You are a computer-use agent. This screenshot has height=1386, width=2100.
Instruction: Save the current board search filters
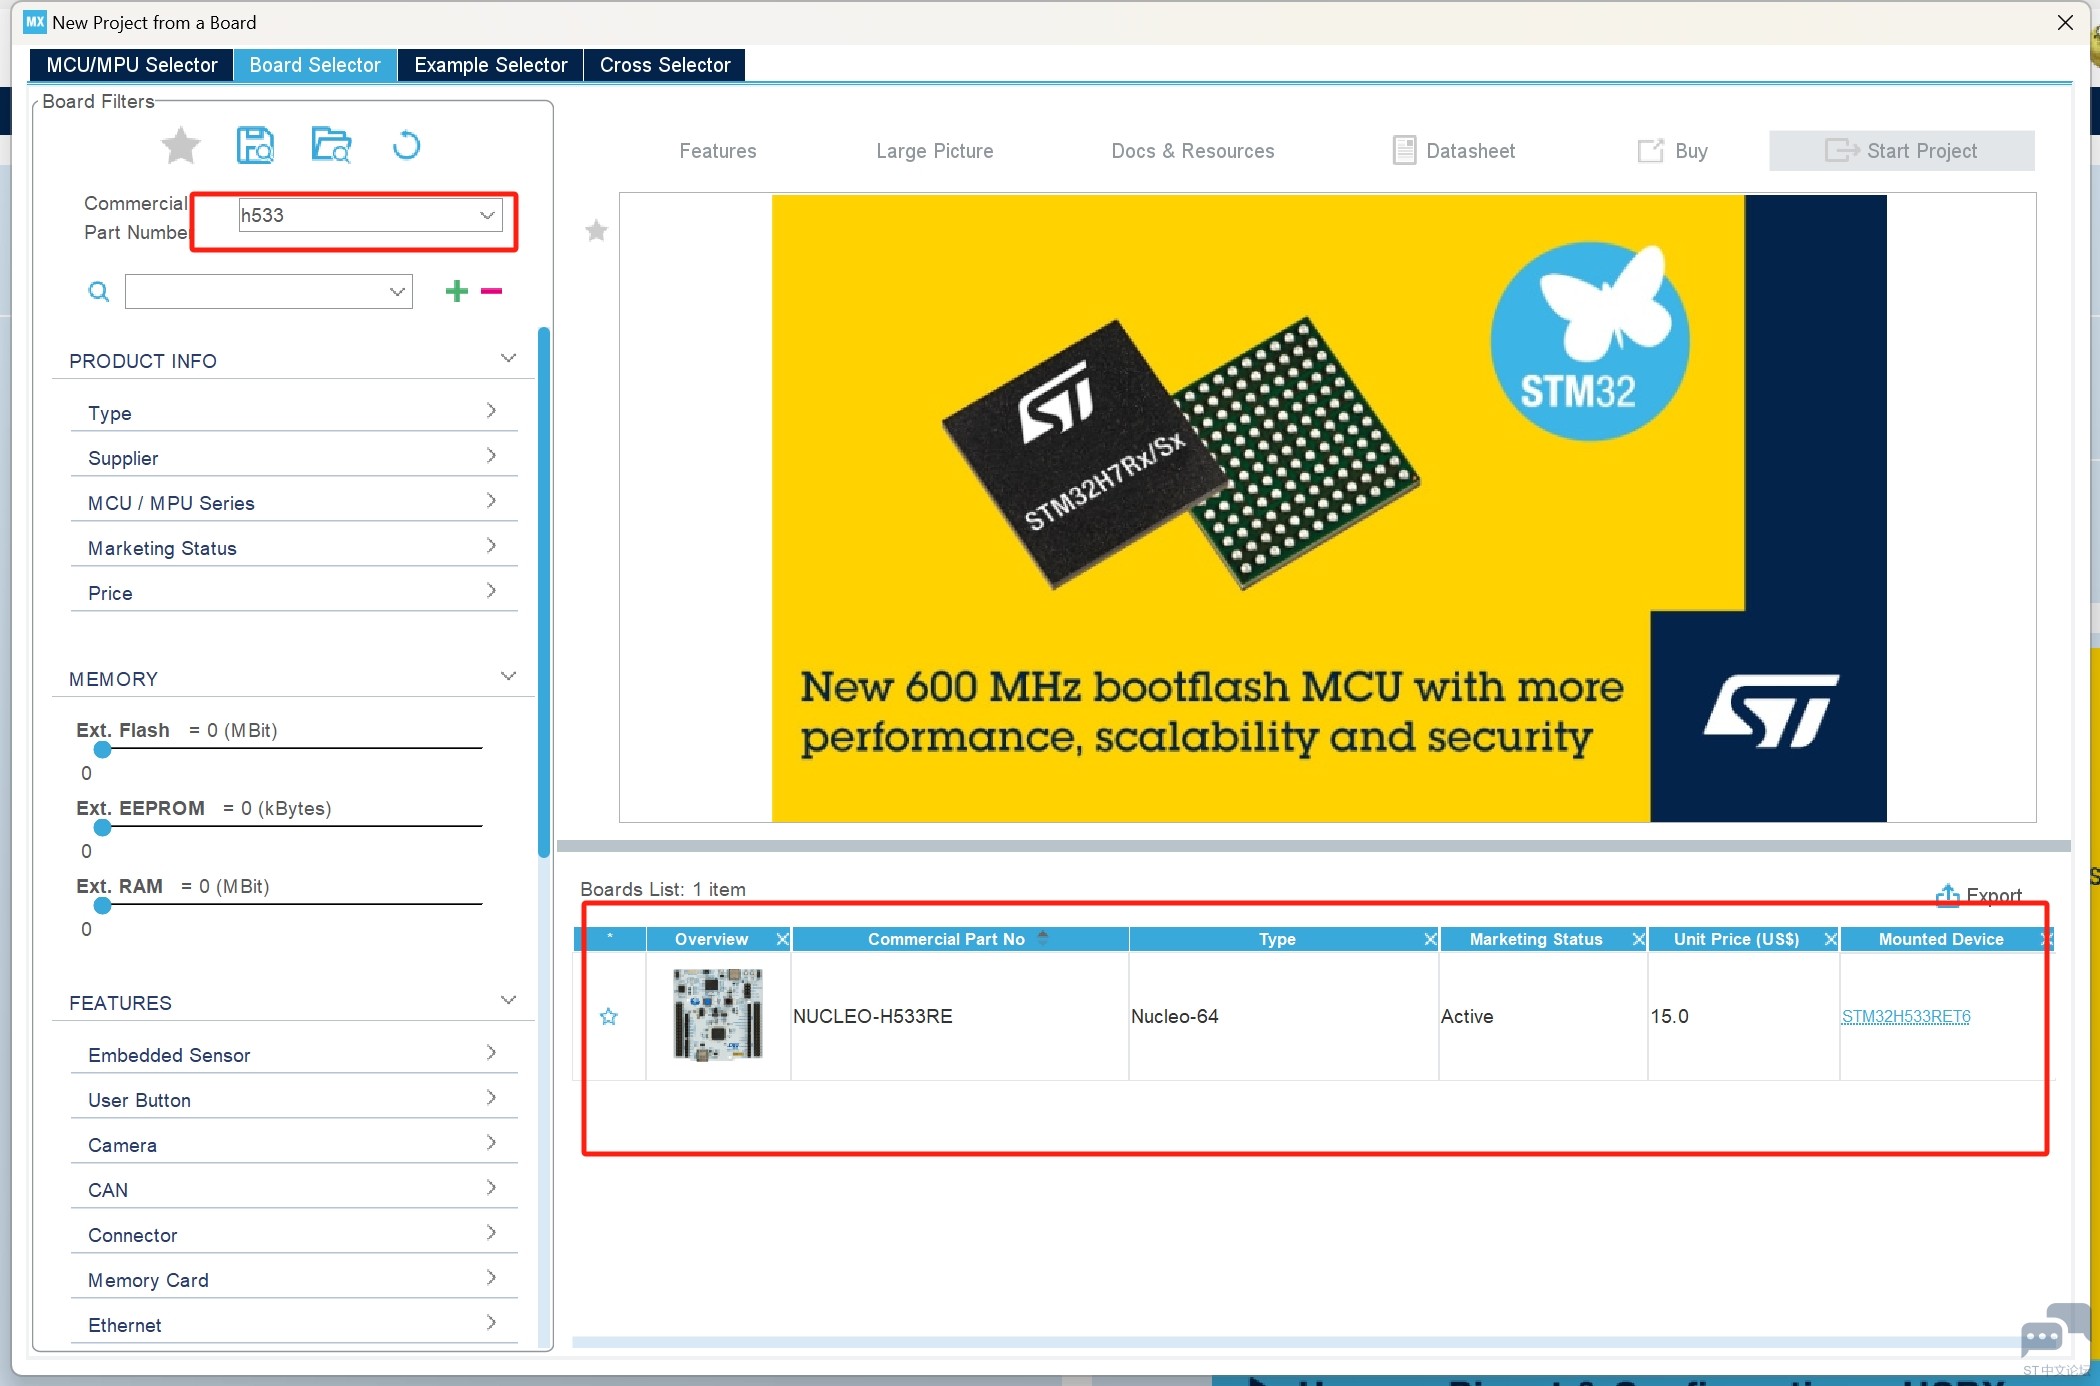[255, 146]
